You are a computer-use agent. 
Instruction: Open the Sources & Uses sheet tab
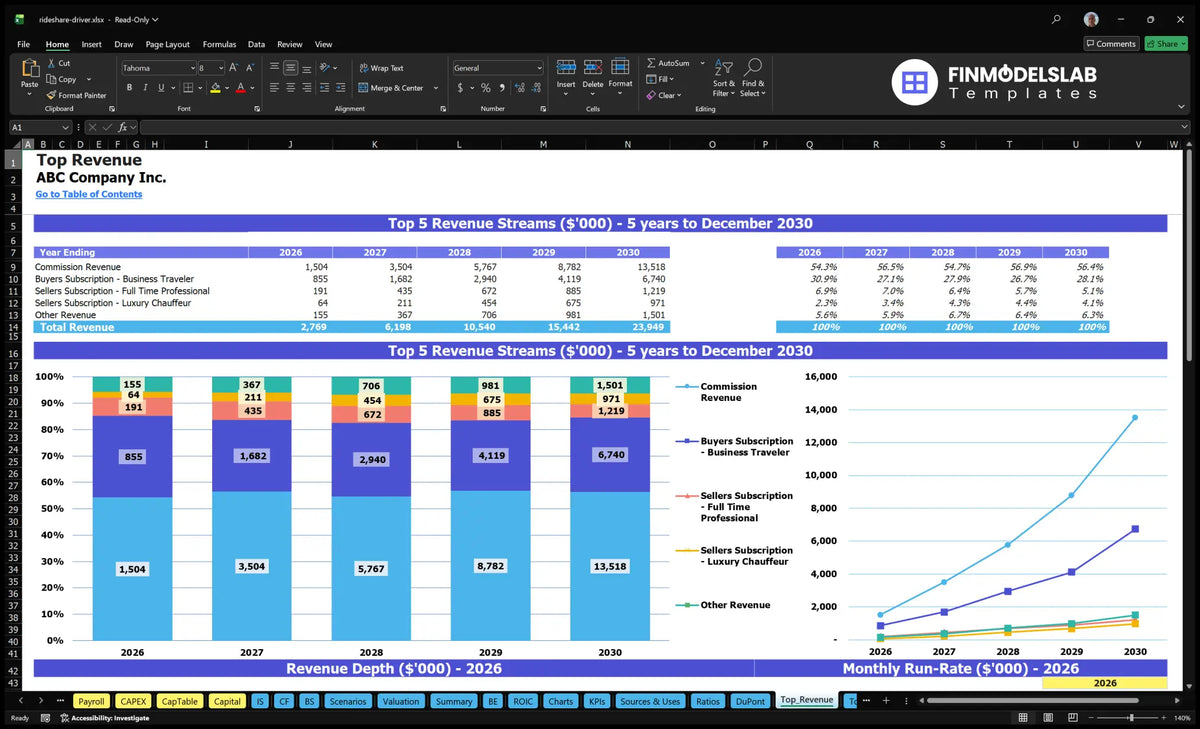(650, 701)
